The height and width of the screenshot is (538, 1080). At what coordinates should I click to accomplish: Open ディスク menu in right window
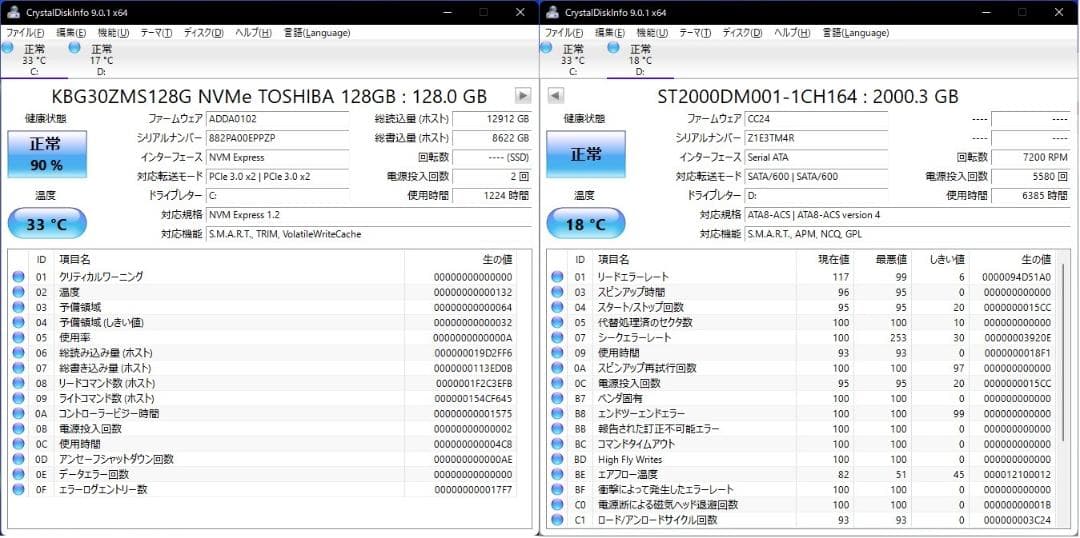(x=742, y=32)
